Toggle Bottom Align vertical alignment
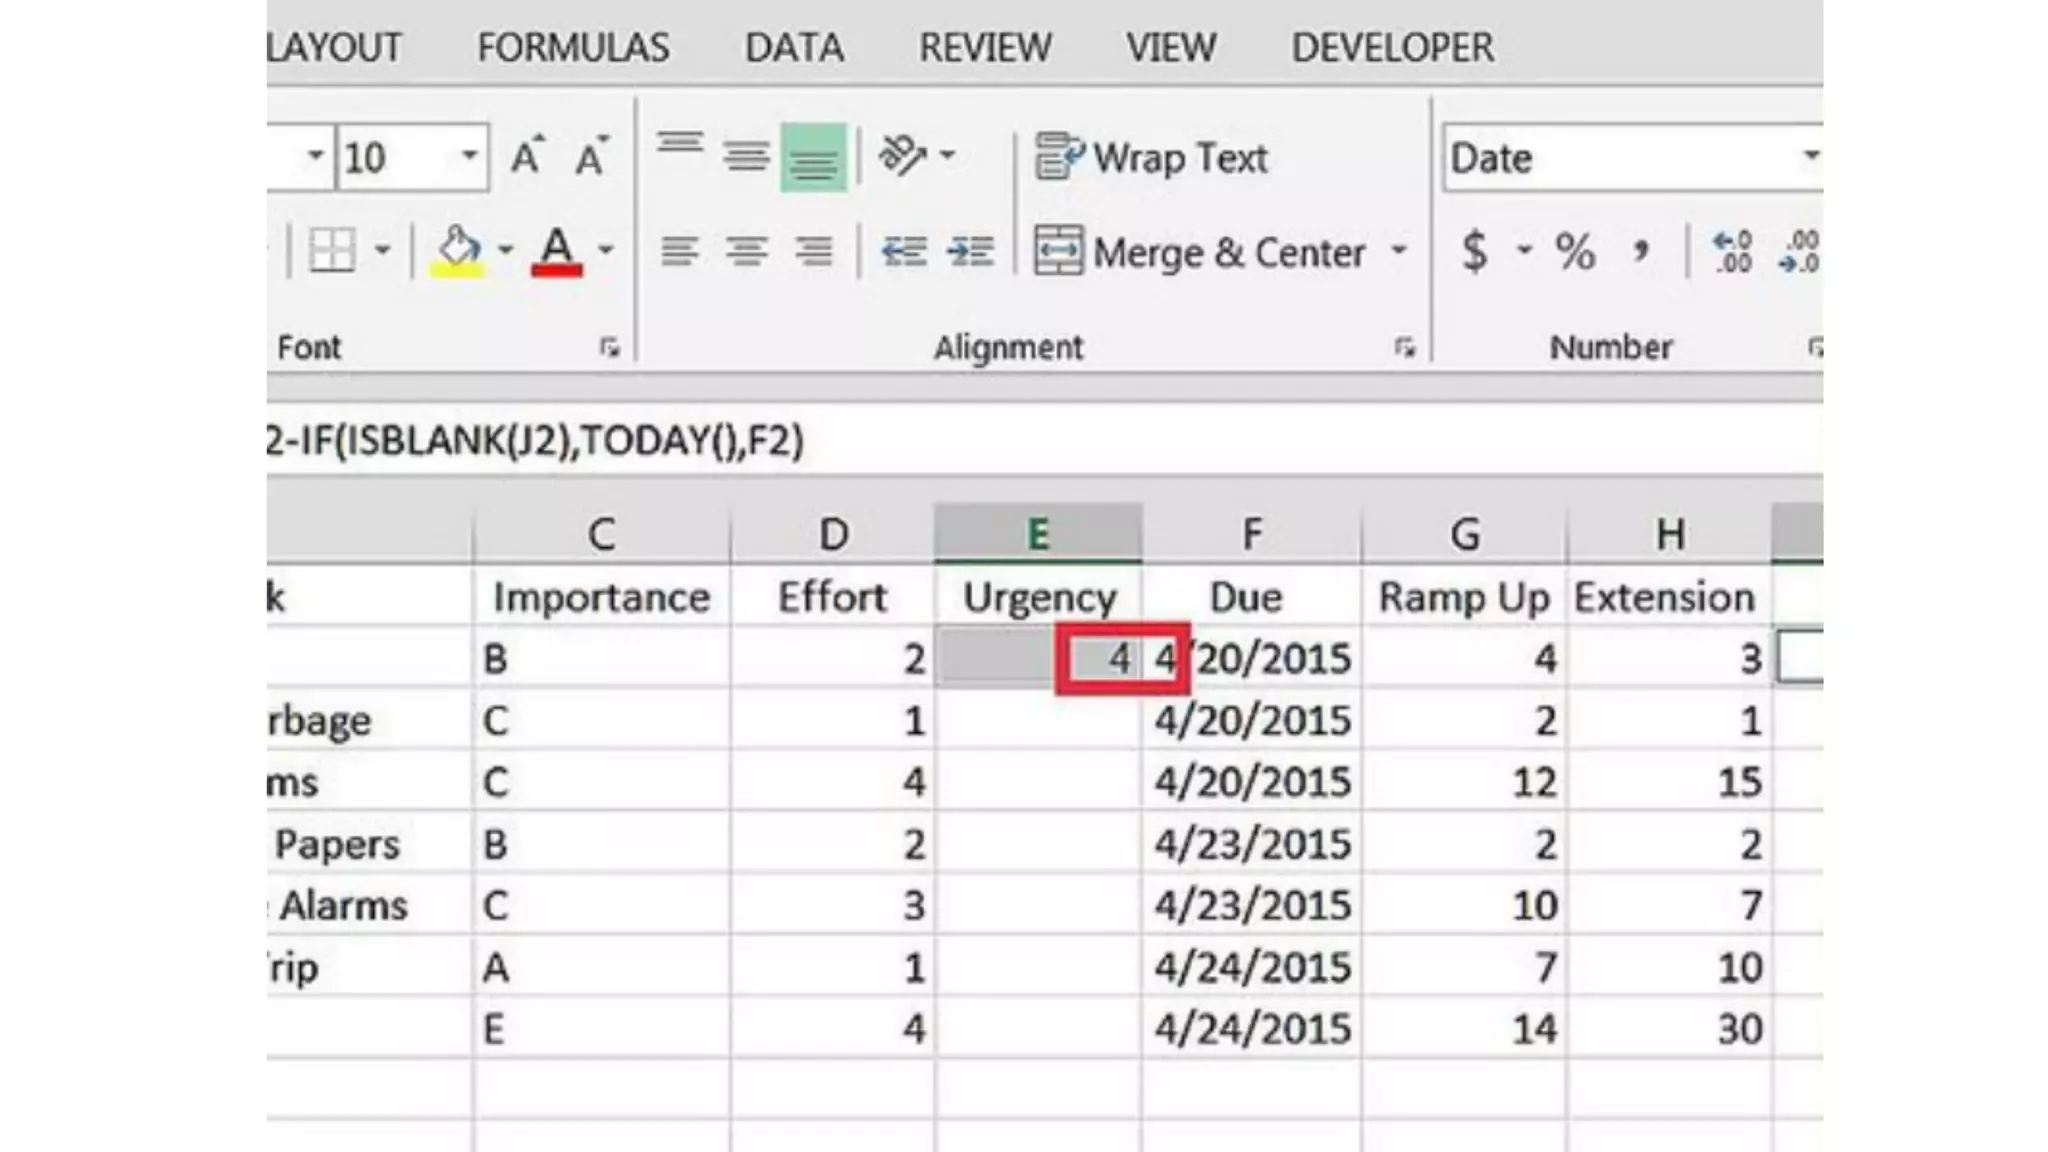The image size is (2048, 1152). pos(813,158)
